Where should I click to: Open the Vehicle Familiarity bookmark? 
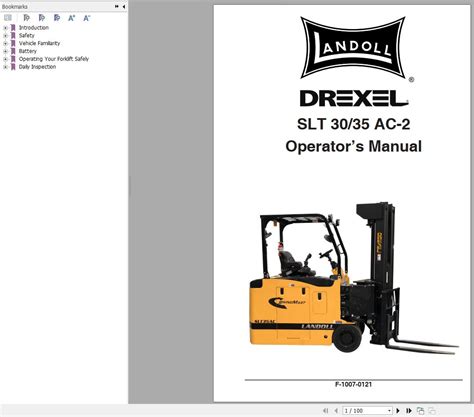coord(39,43)
